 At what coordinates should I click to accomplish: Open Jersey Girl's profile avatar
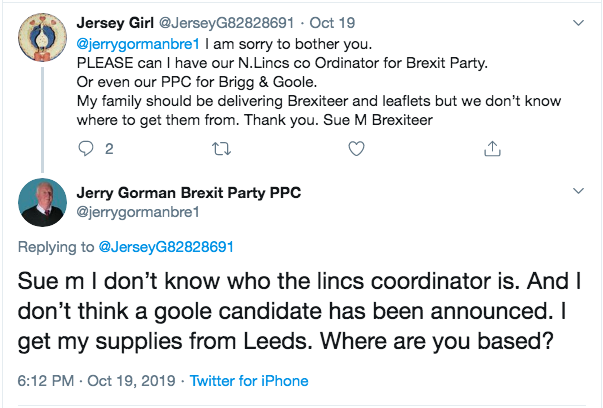tap(44, 40)
